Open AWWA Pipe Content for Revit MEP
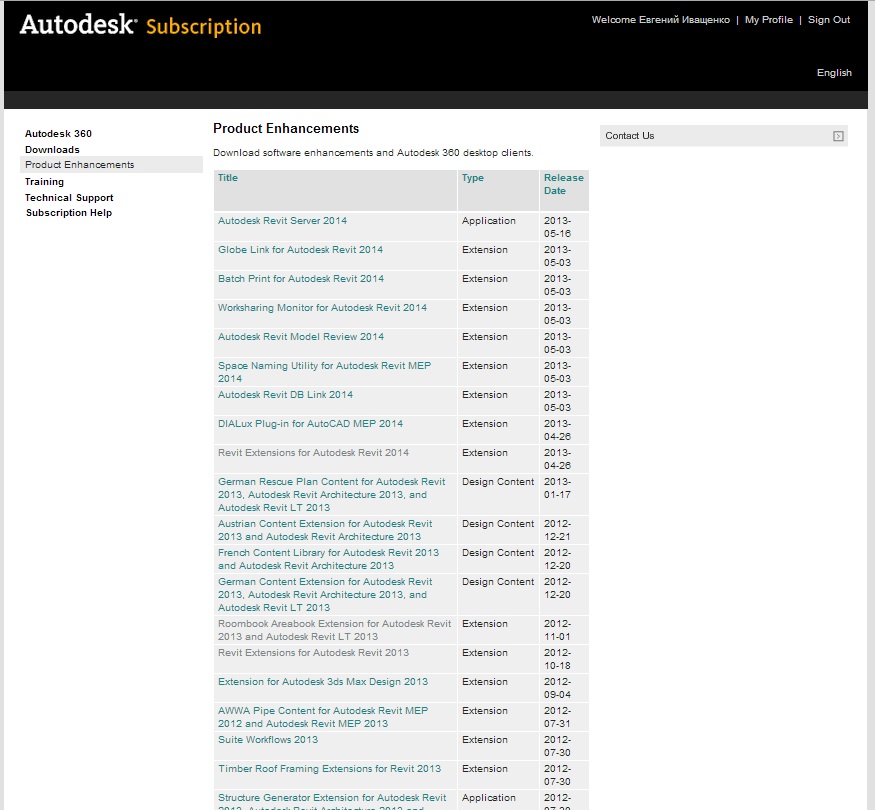 [323, 717]
